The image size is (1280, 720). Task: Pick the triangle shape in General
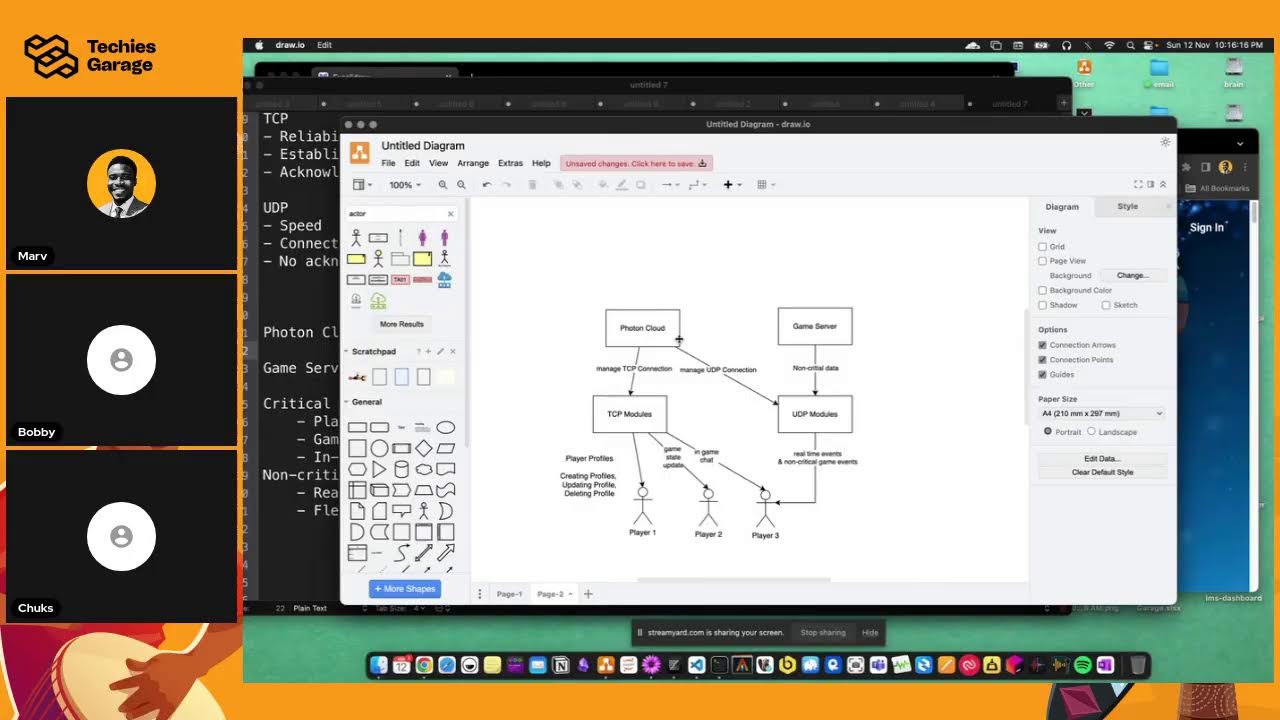click(x=379, y=469)
